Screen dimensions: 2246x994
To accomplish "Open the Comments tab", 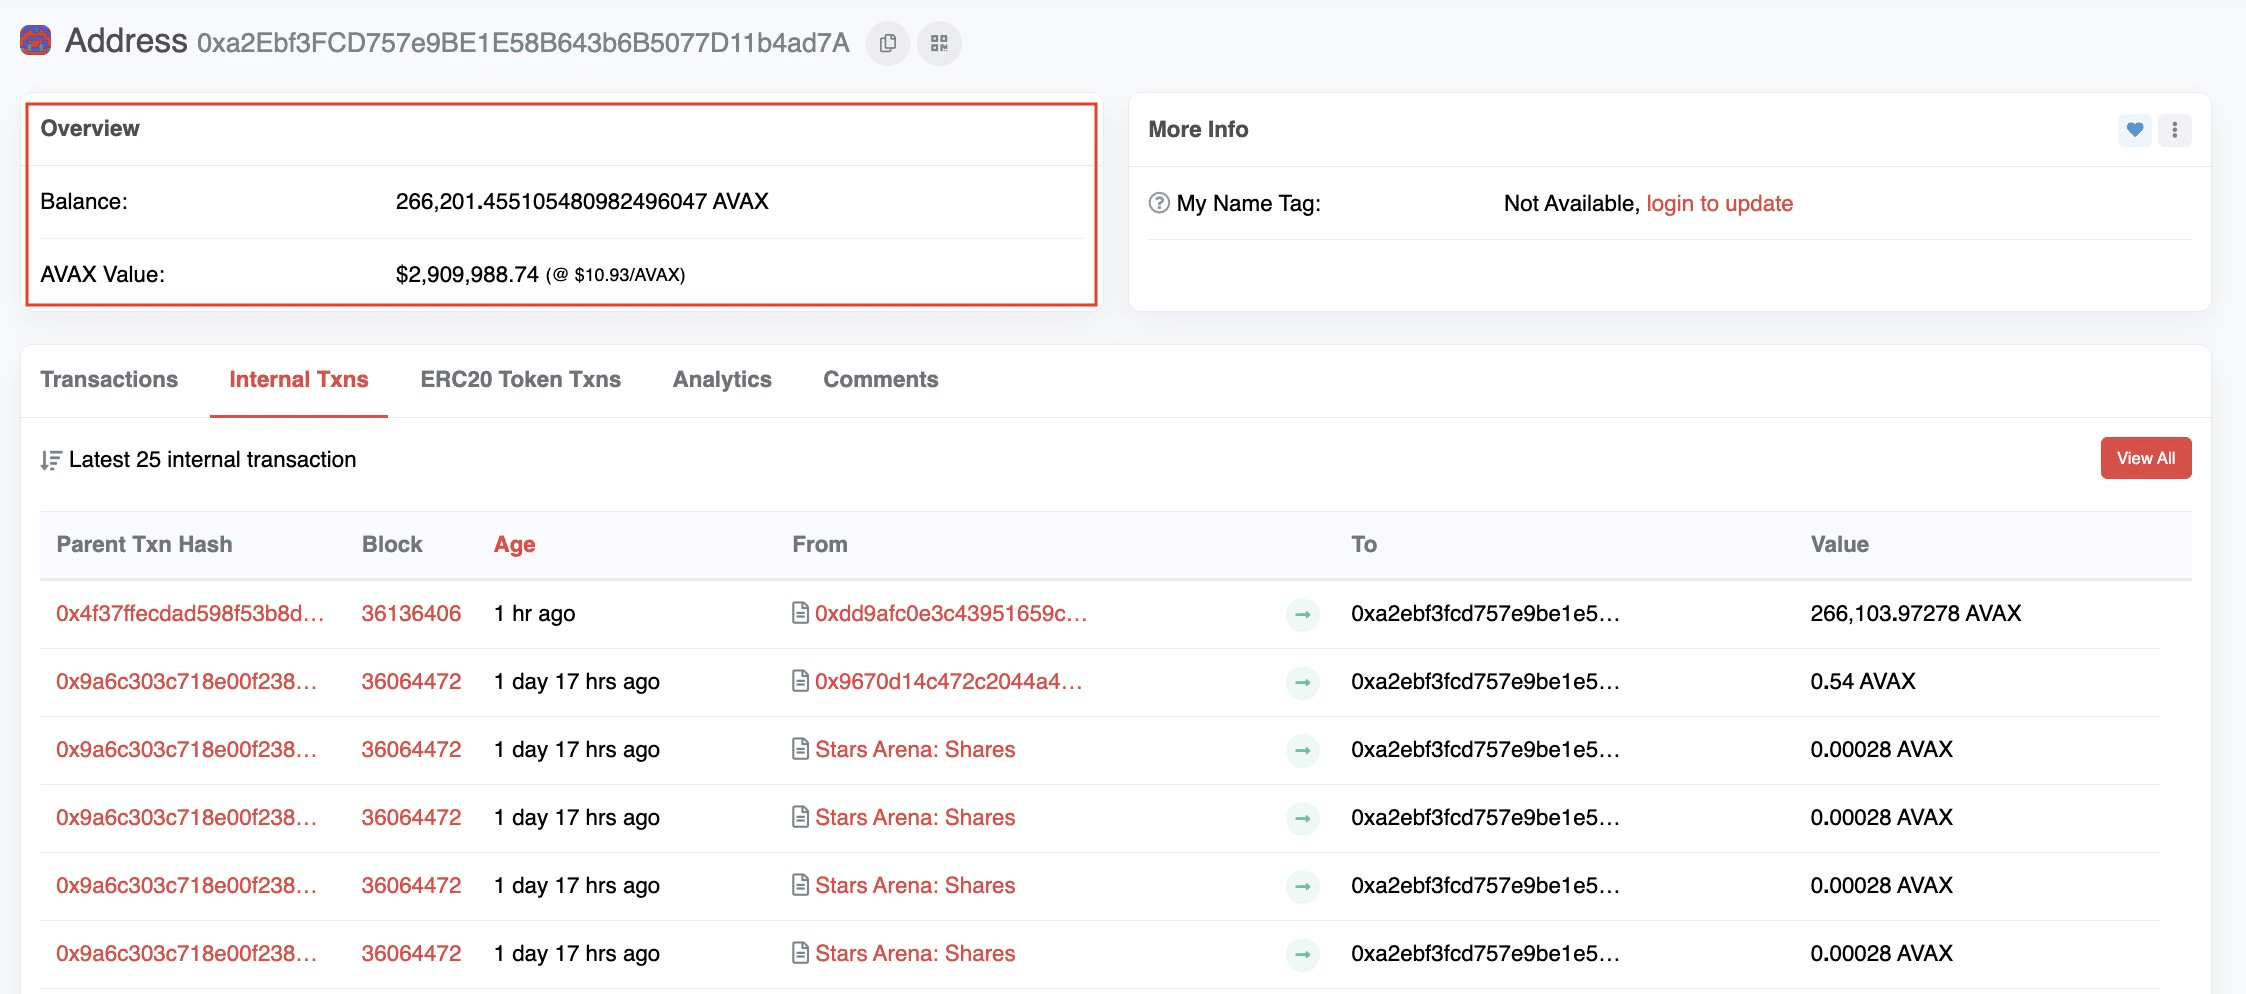I will [880, 380].
